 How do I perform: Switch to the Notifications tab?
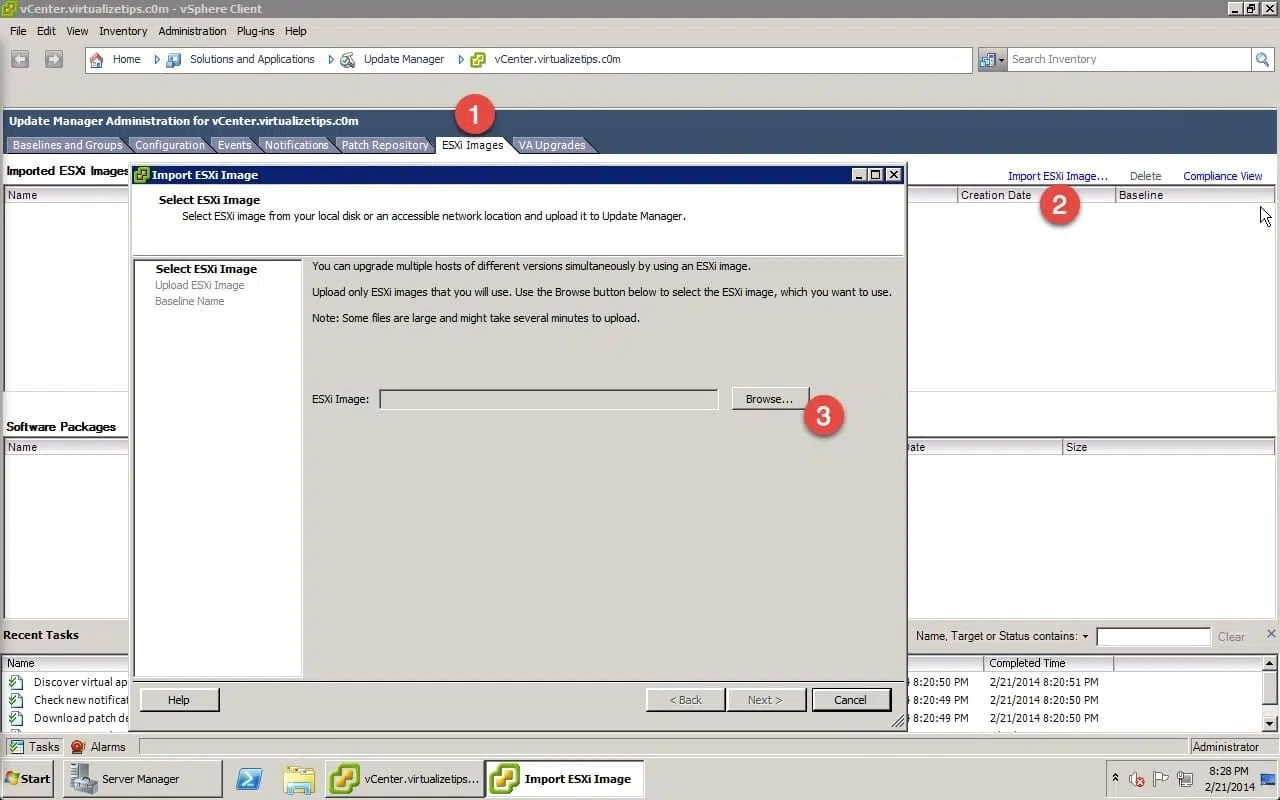pyautogui.click(x=296, y=145)
